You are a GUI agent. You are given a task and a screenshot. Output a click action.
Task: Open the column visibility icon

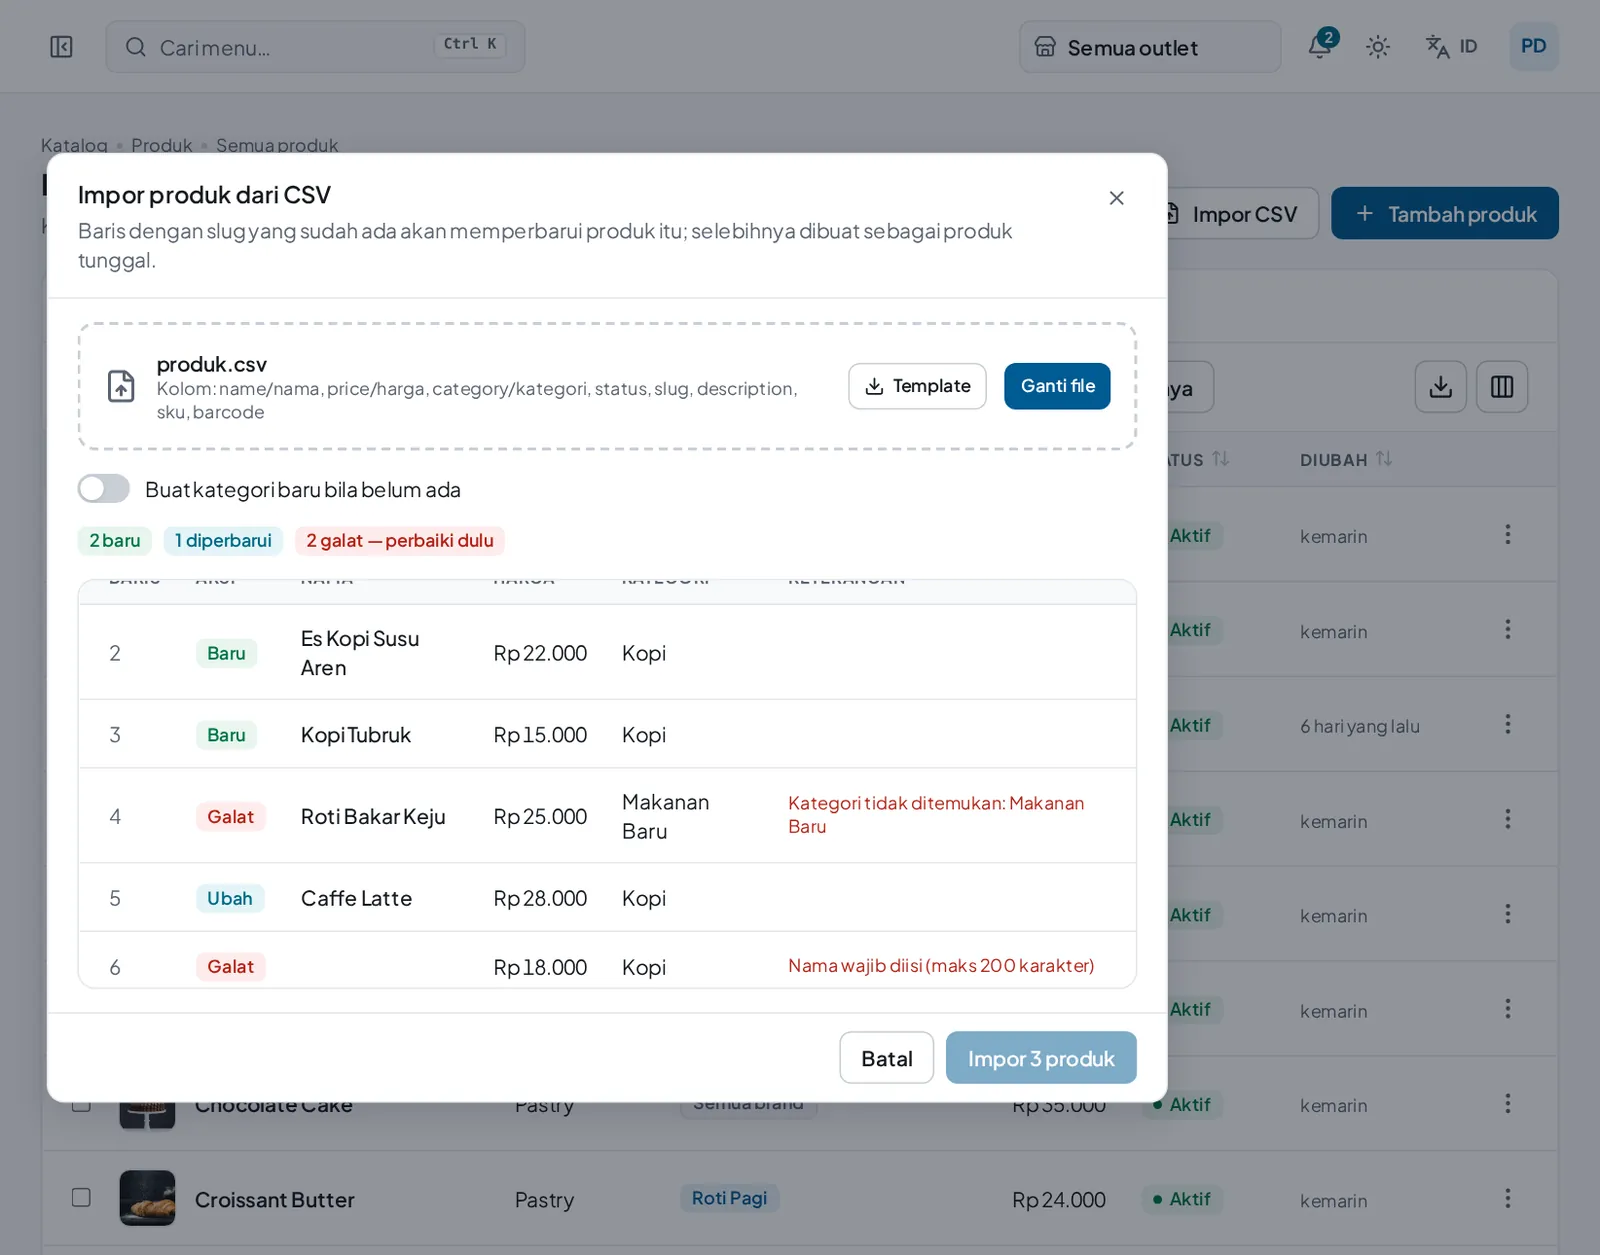[1502, 387]
